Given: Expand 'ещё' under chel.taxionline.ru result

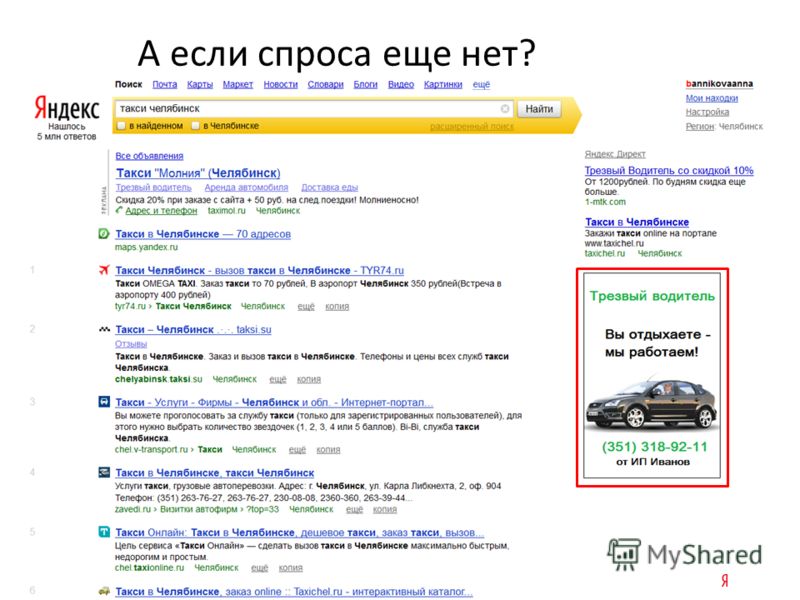Looking at the screenshot, I should pyautogui.click(x=260, y=568).
